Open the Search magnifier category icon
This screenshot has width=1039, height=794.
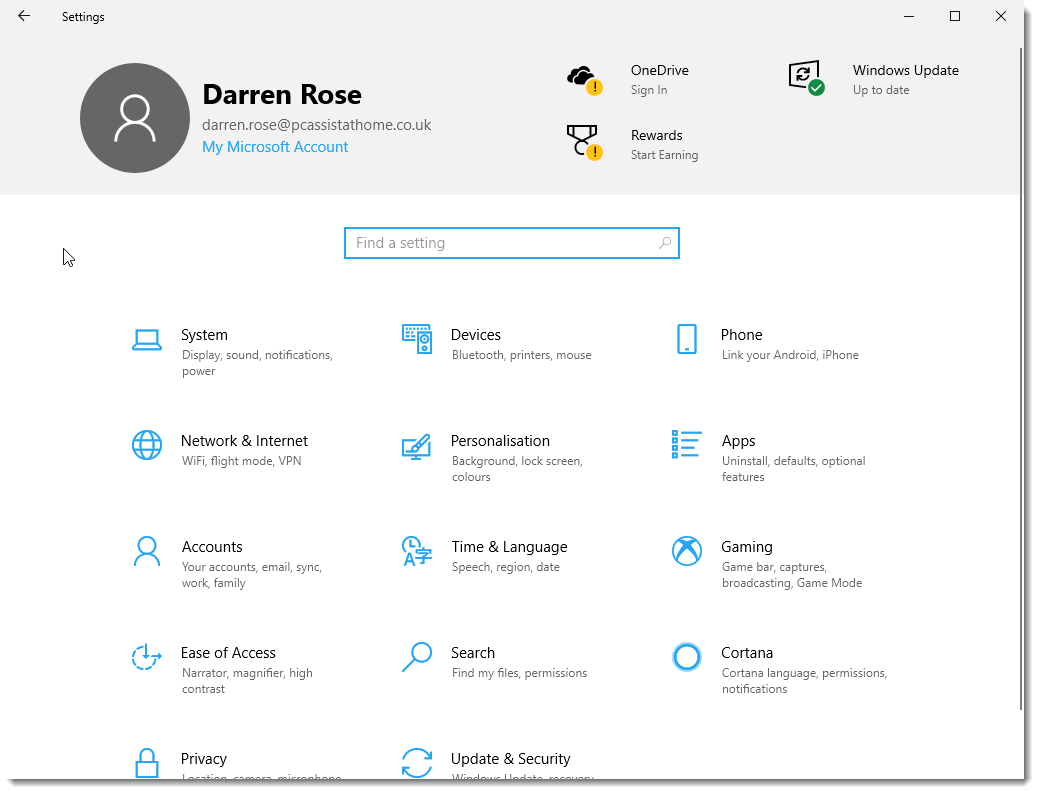(416, 657)
